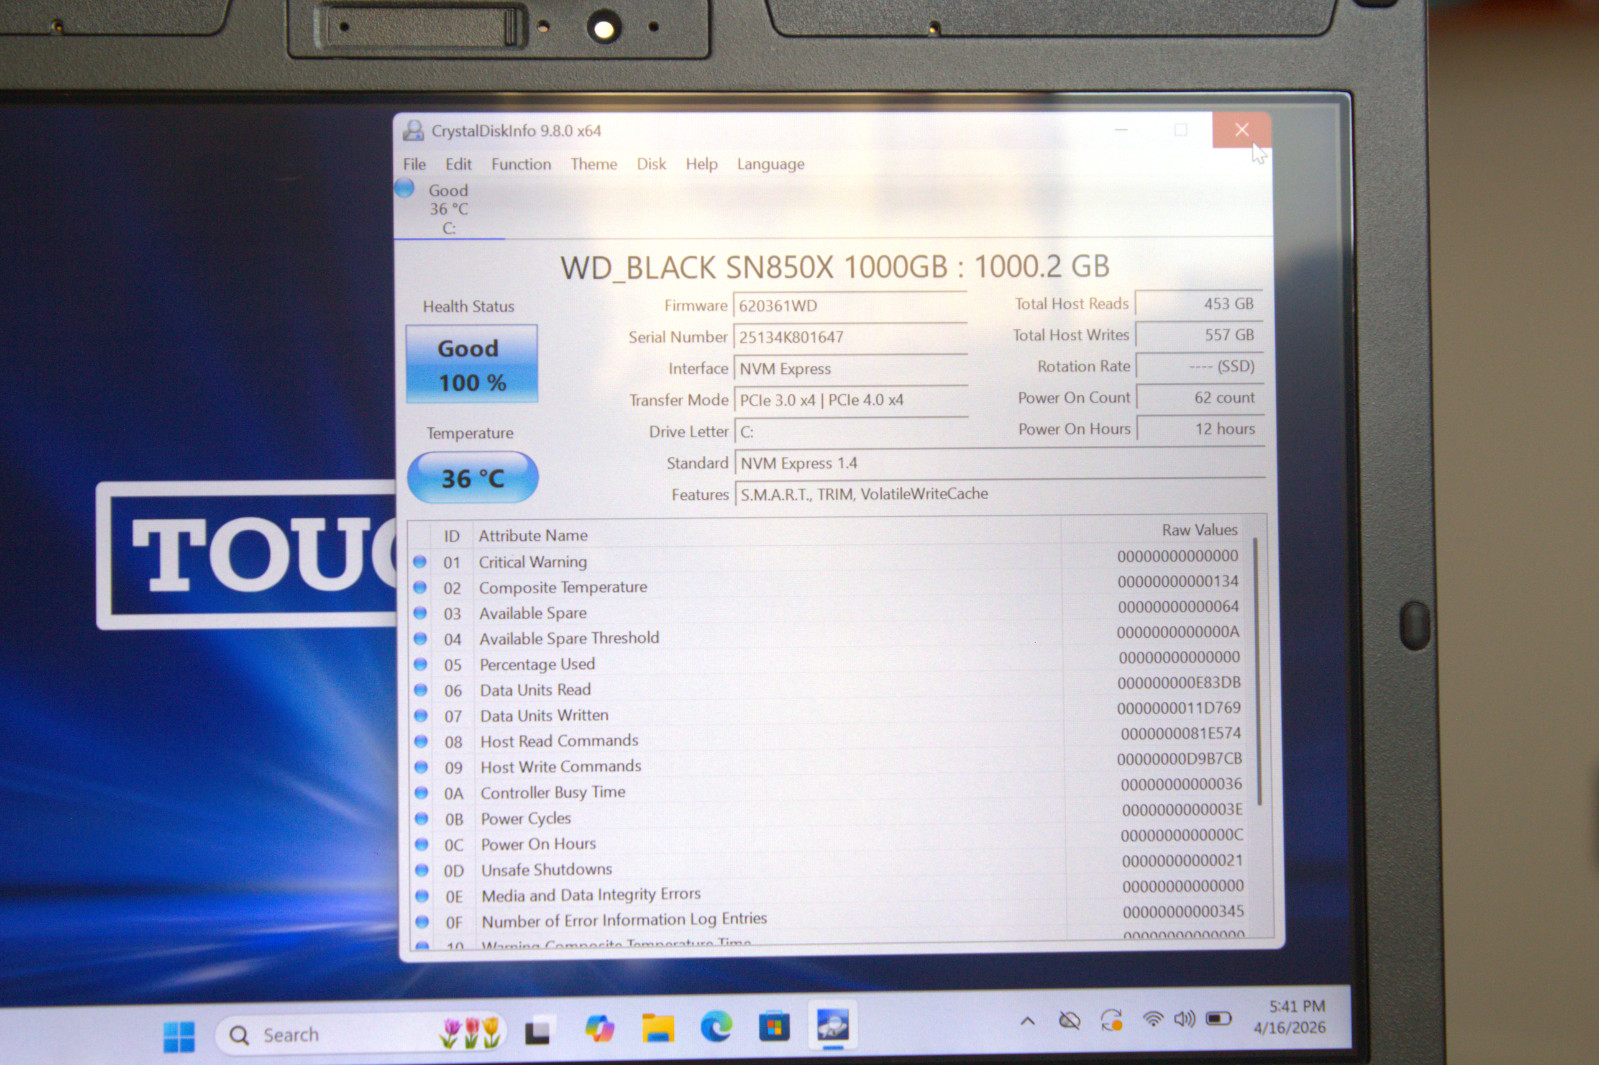Open Copilot from the taskbar
Viewport: 1599px width, 1065px height.
[599, 1029]
